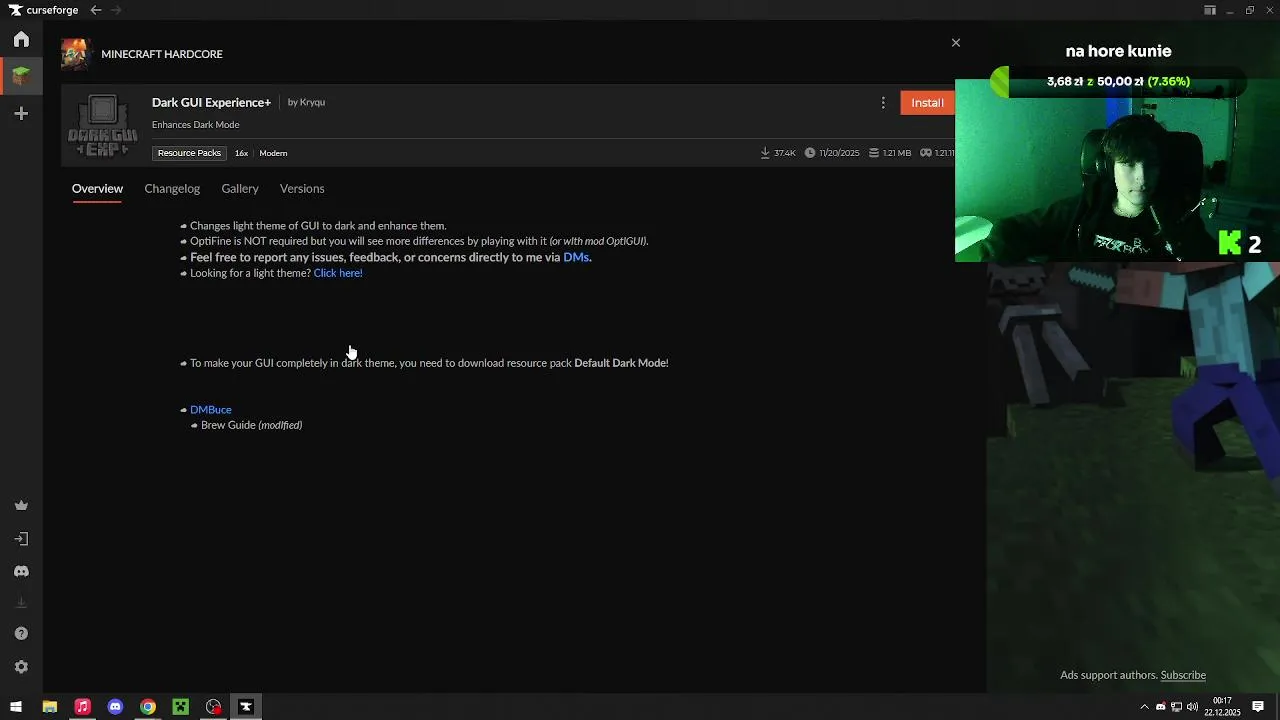
Task: Click the 'na hore kunie' overlay title
Action: tap(1118, 51)
